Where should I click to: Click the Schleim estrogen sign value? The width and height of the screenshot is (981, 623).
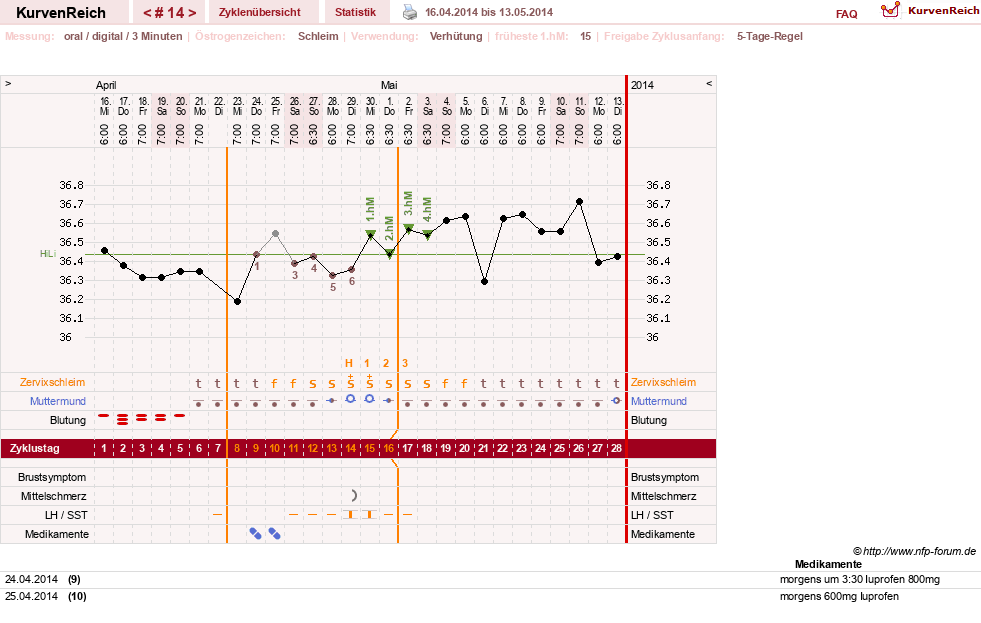[x=318, y=36]
